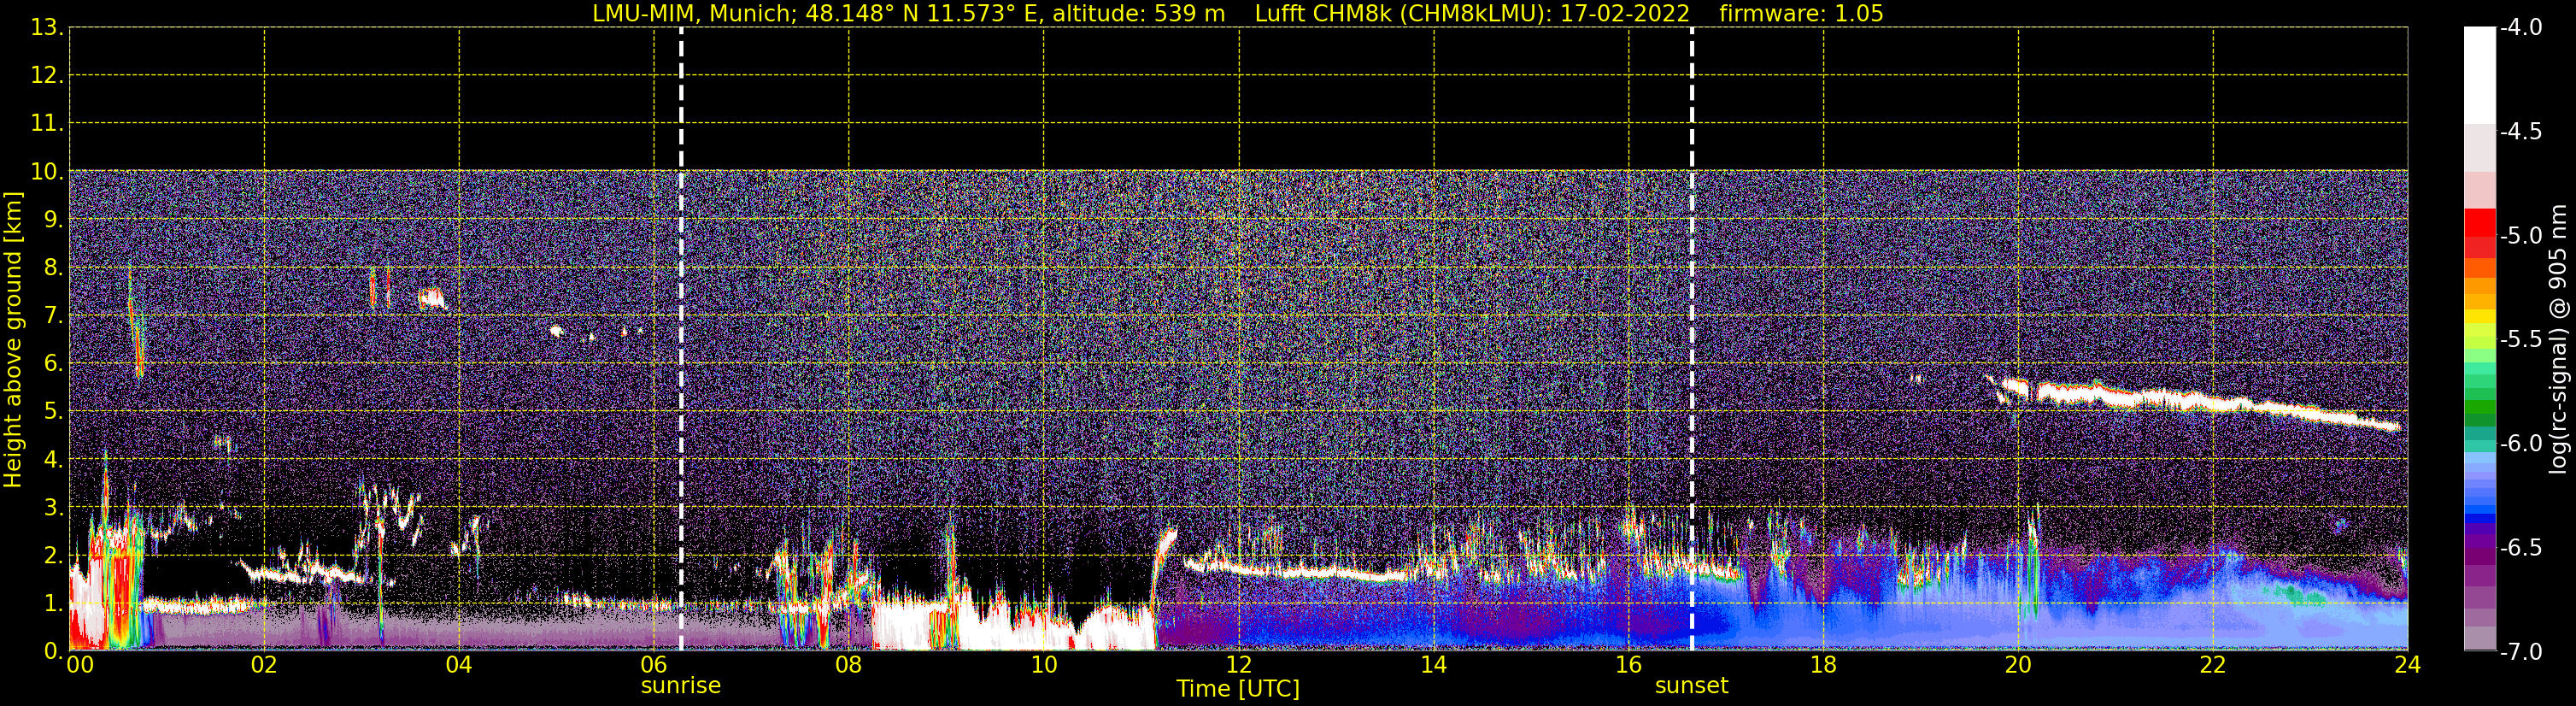Click the y-axis tick label 10
The image size is (2576, 706).
(x=46, y=172)
